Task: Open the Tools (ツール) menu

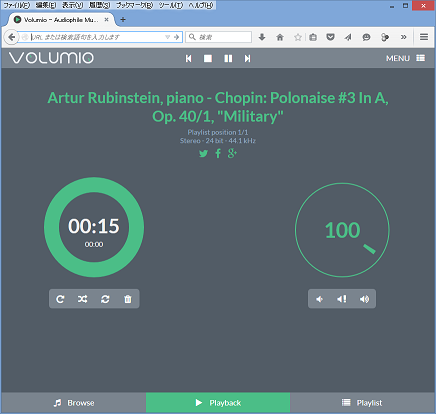Action: 170,6
